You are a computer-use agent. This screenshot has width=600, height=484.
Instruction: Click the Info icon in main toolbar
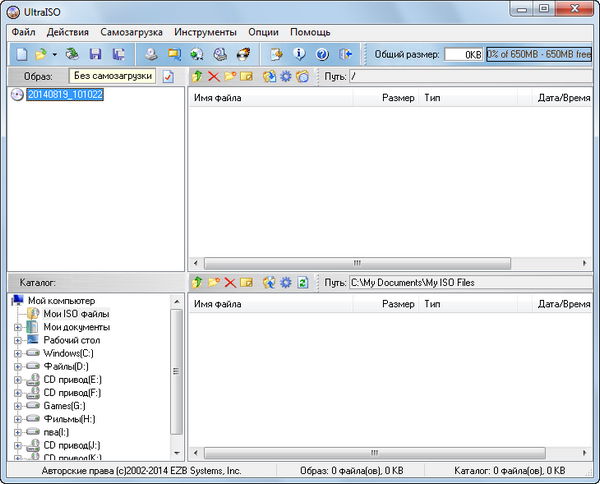point(299,54)
